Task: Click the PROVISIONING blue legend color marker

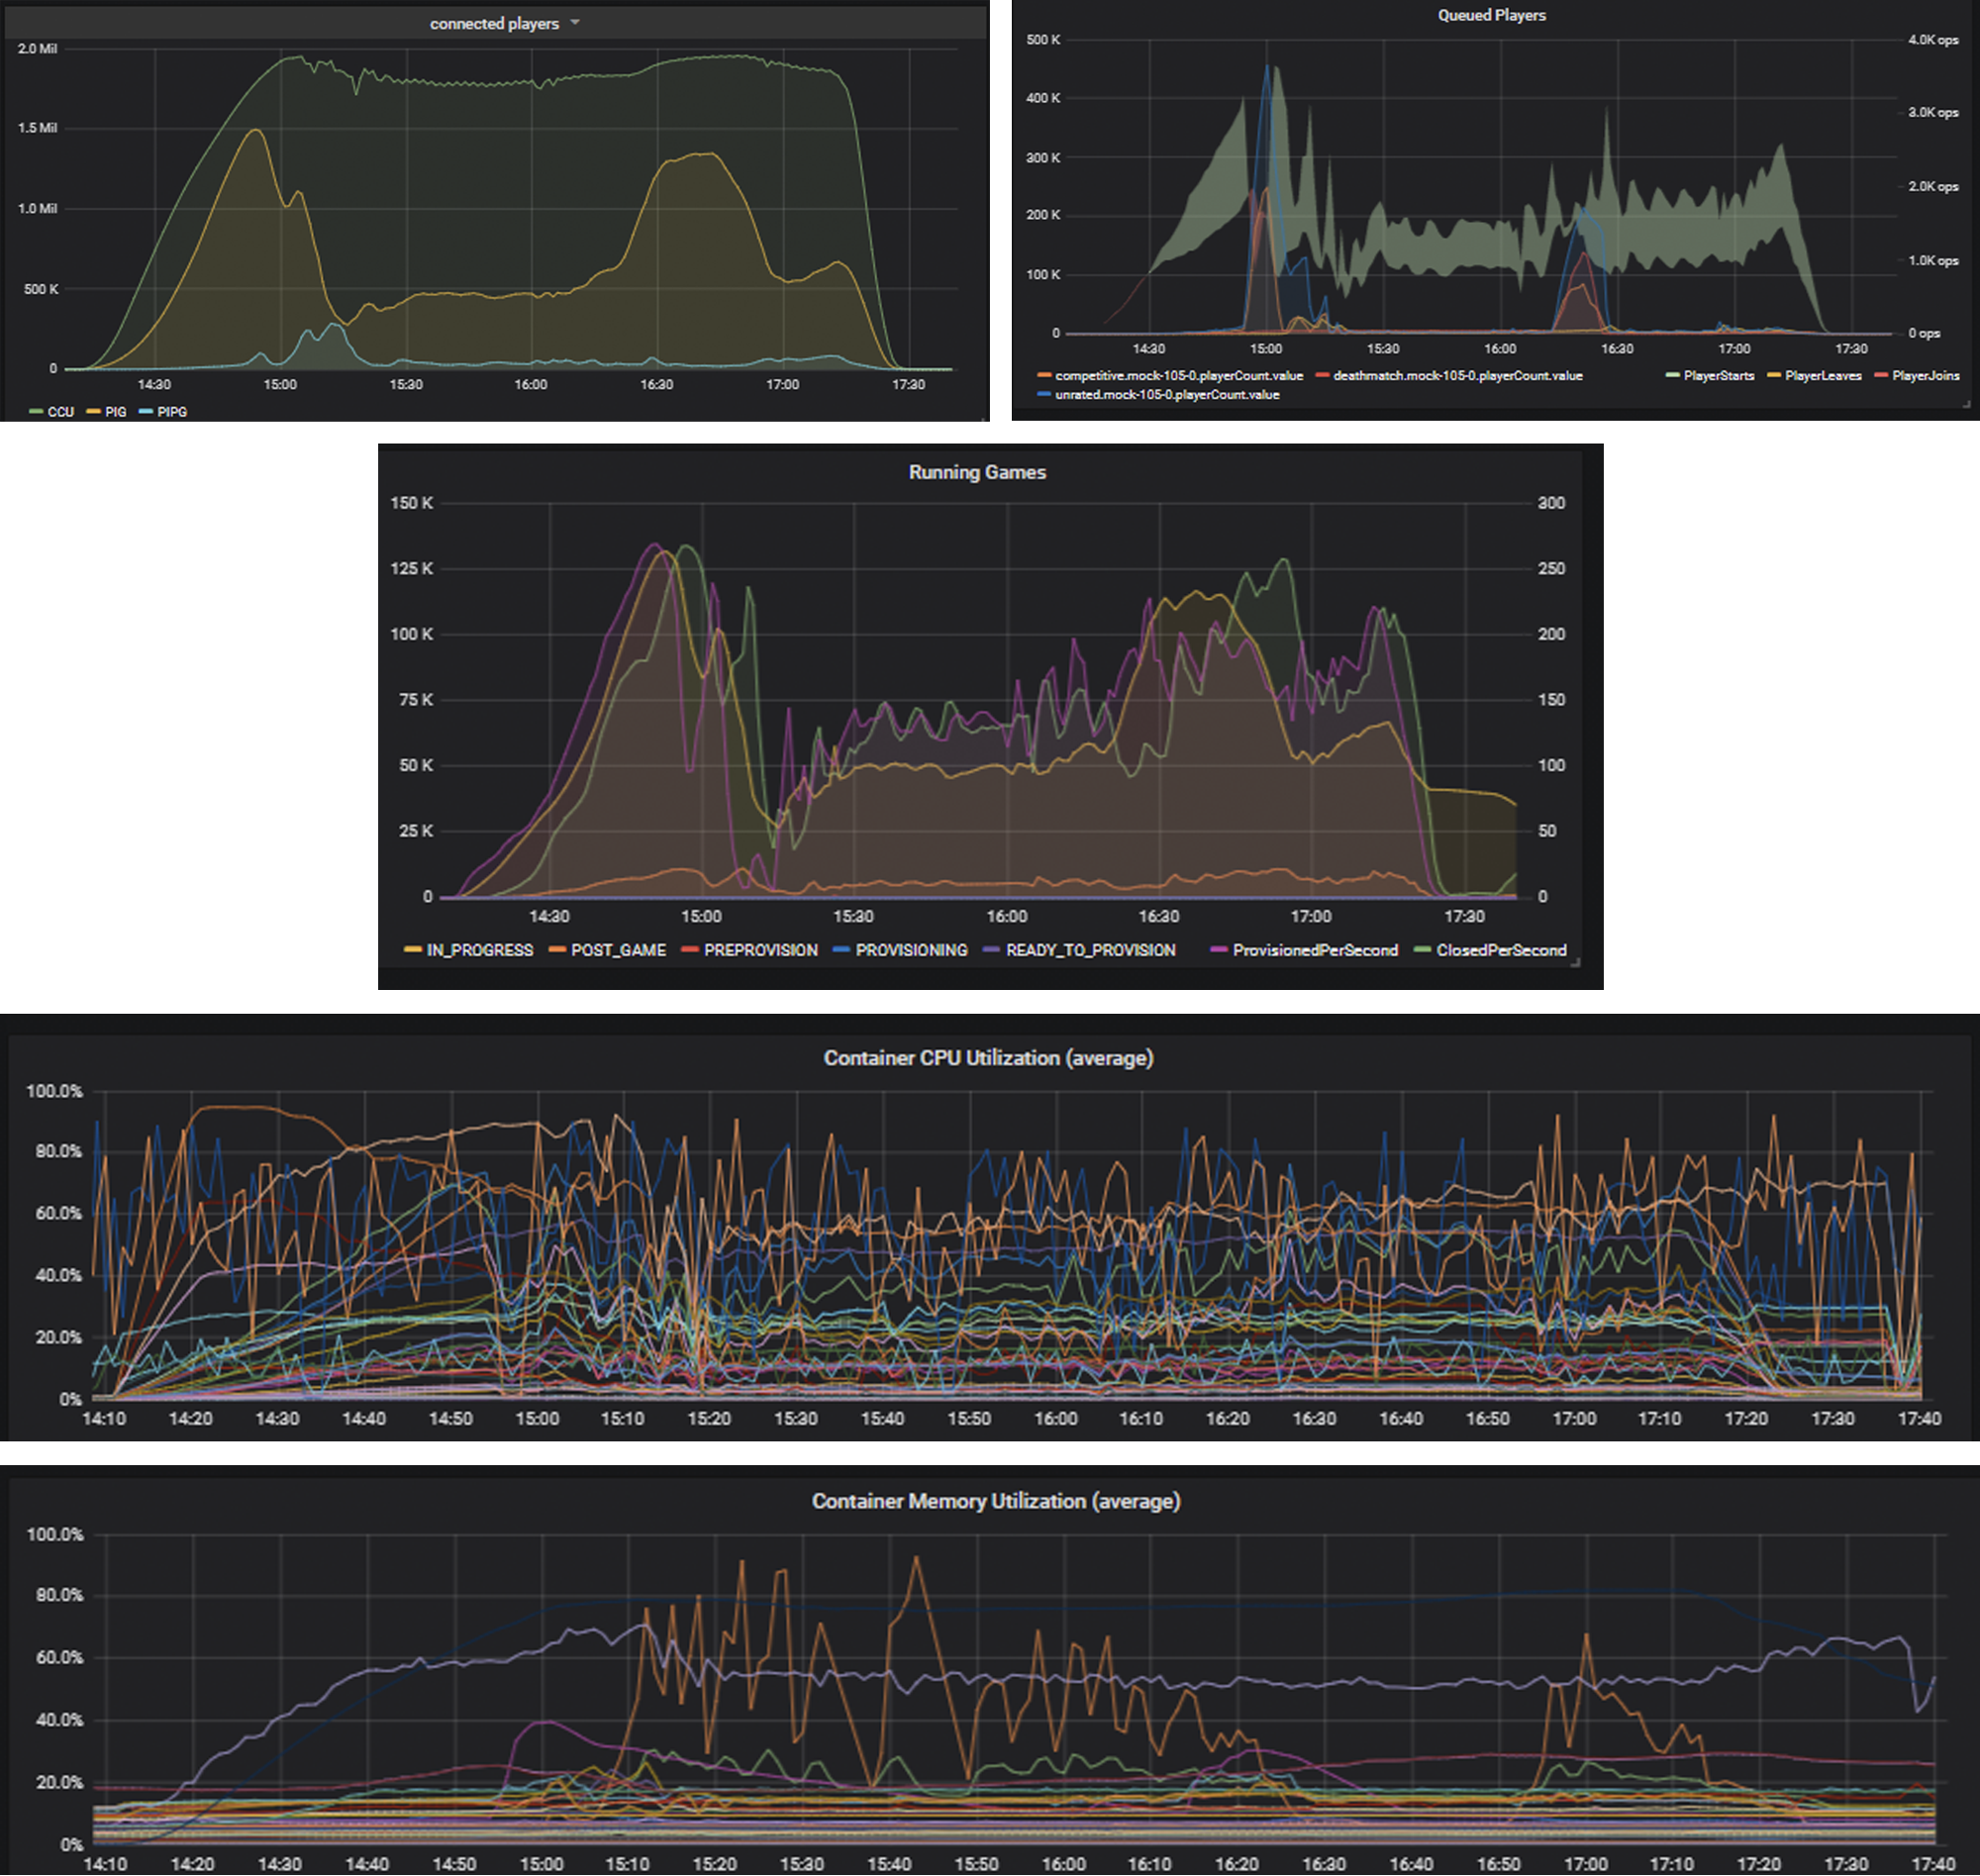Action: 841,950
